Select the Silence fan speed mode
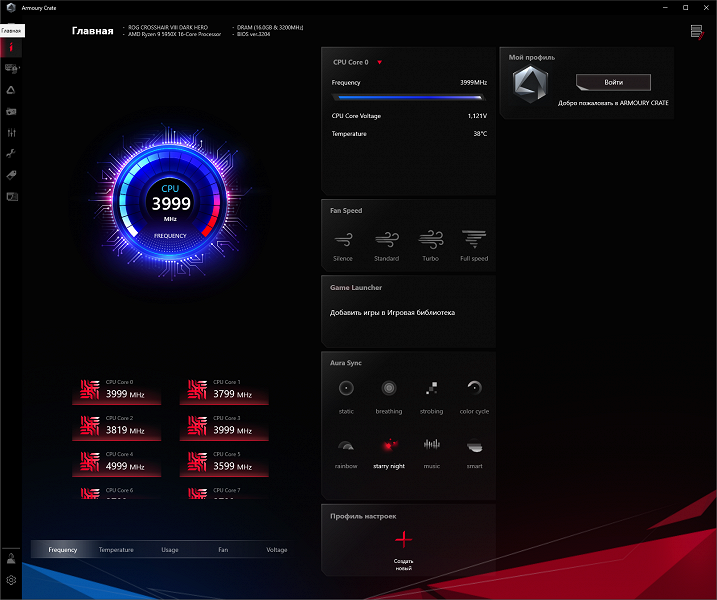This screenshot has width=717, height=600. pyautogui.click(x=343, y=246)
